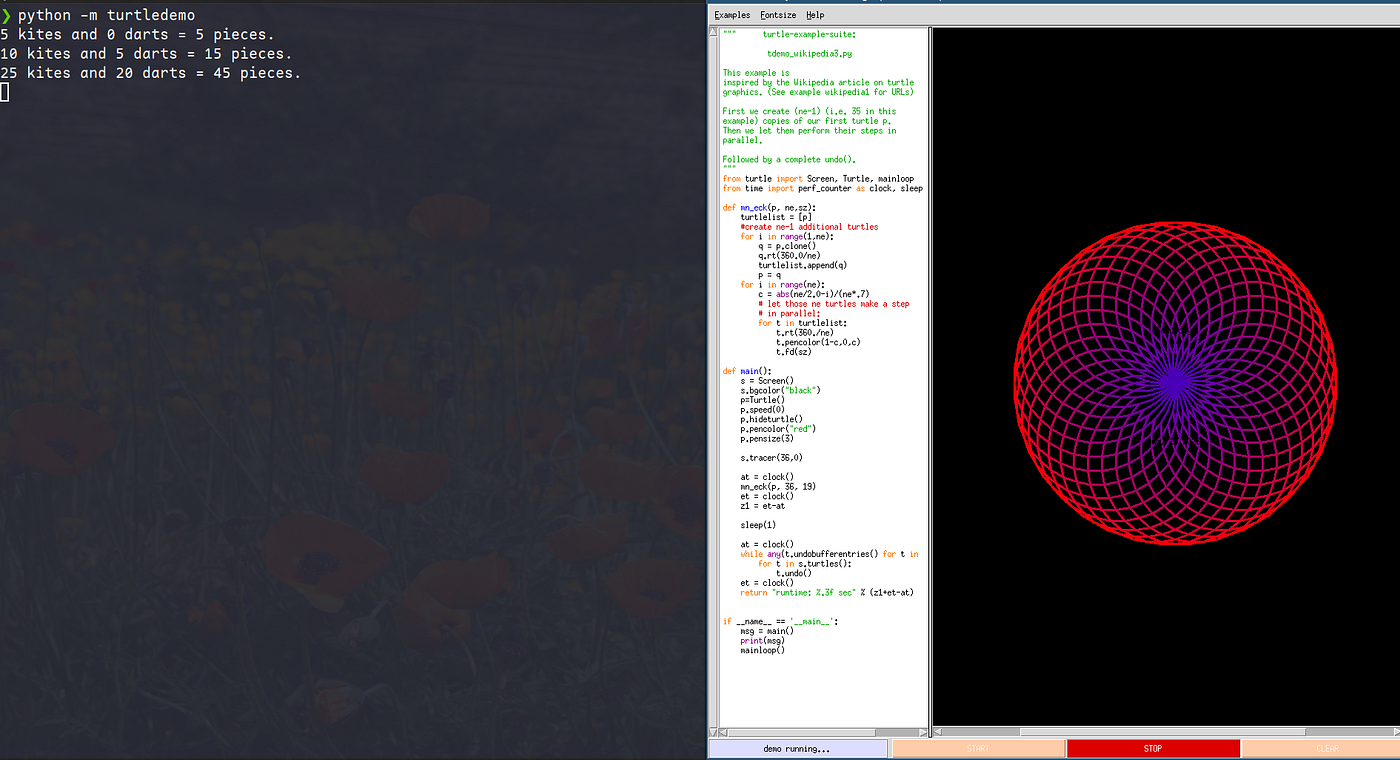Click the center of the red spiral drawing
The image size is (1400, 760).
(1176, 381)
